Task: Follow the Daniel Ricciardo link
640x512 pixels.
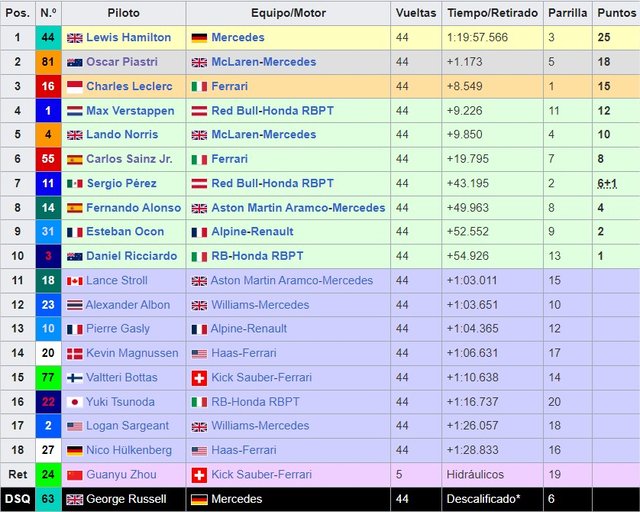Action: point(131,256)
